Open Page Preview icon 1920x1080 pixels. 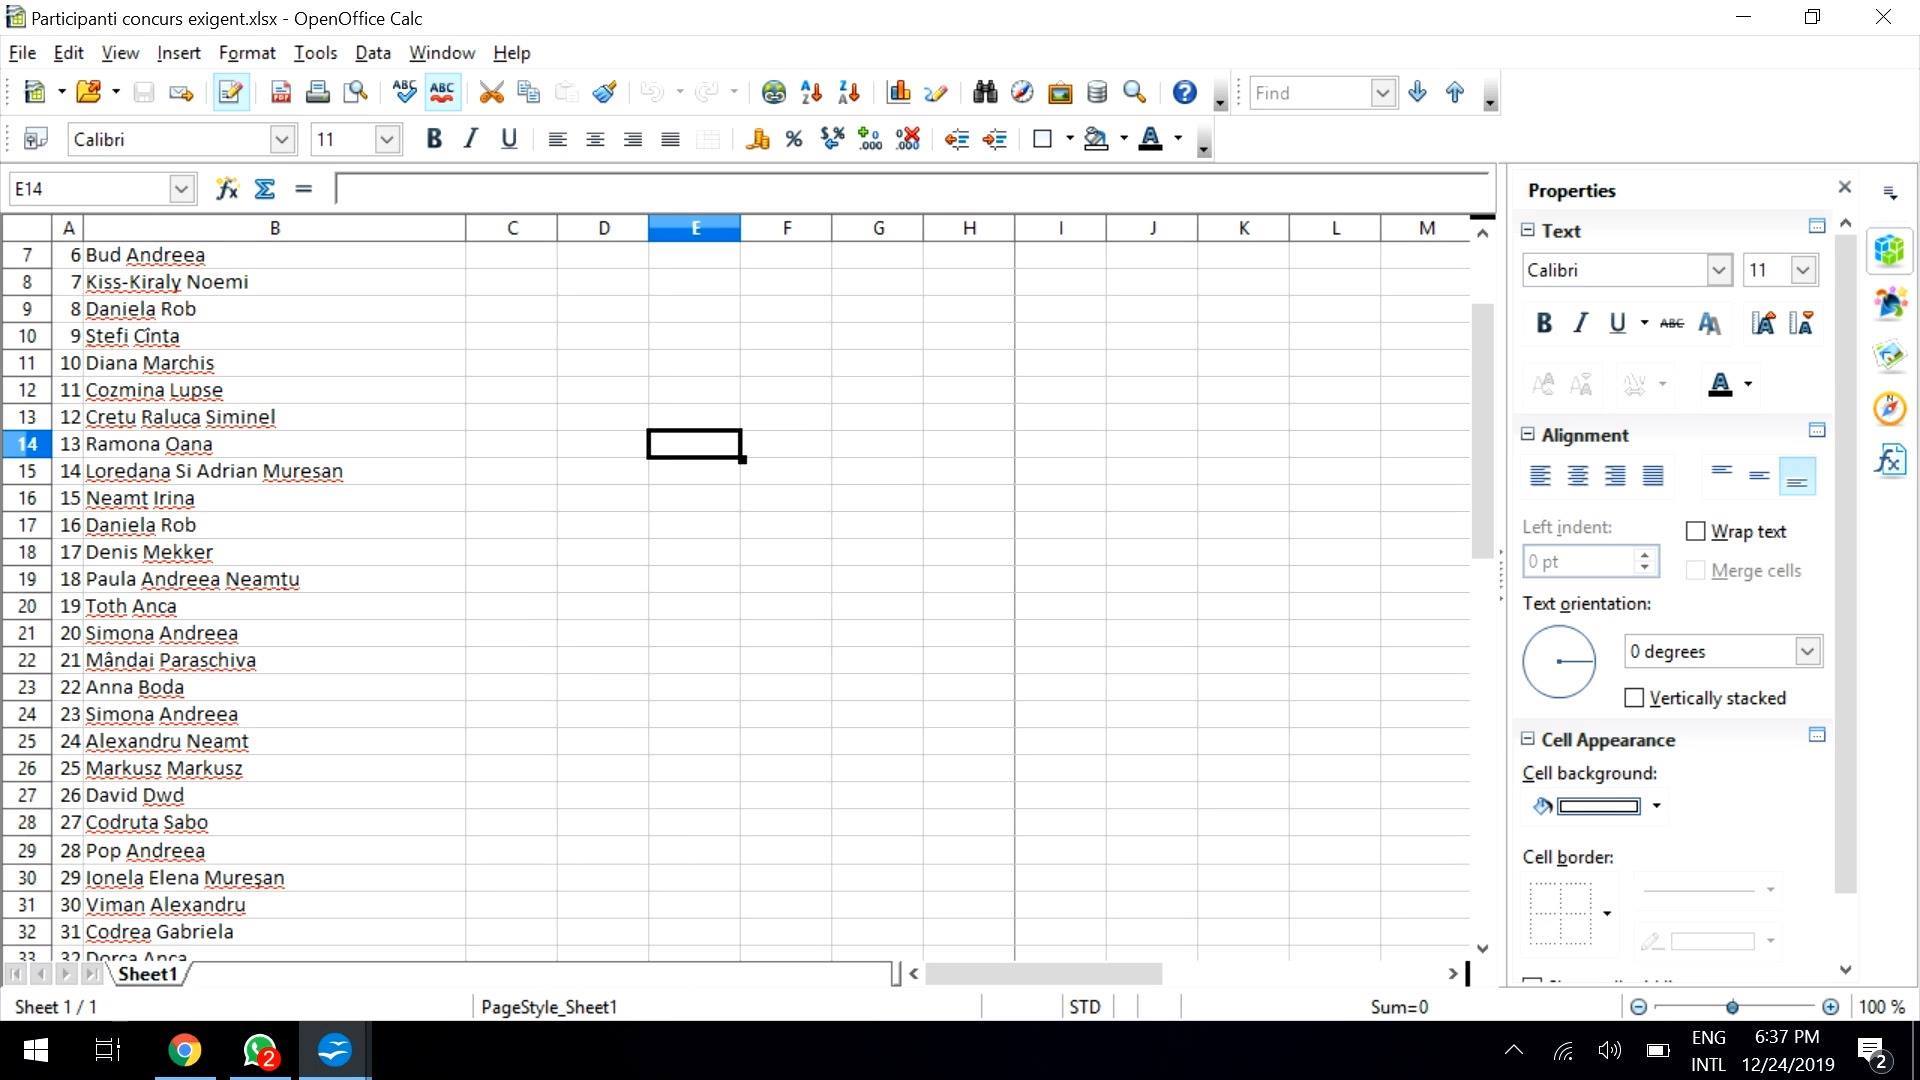click(x=355, y=93)
